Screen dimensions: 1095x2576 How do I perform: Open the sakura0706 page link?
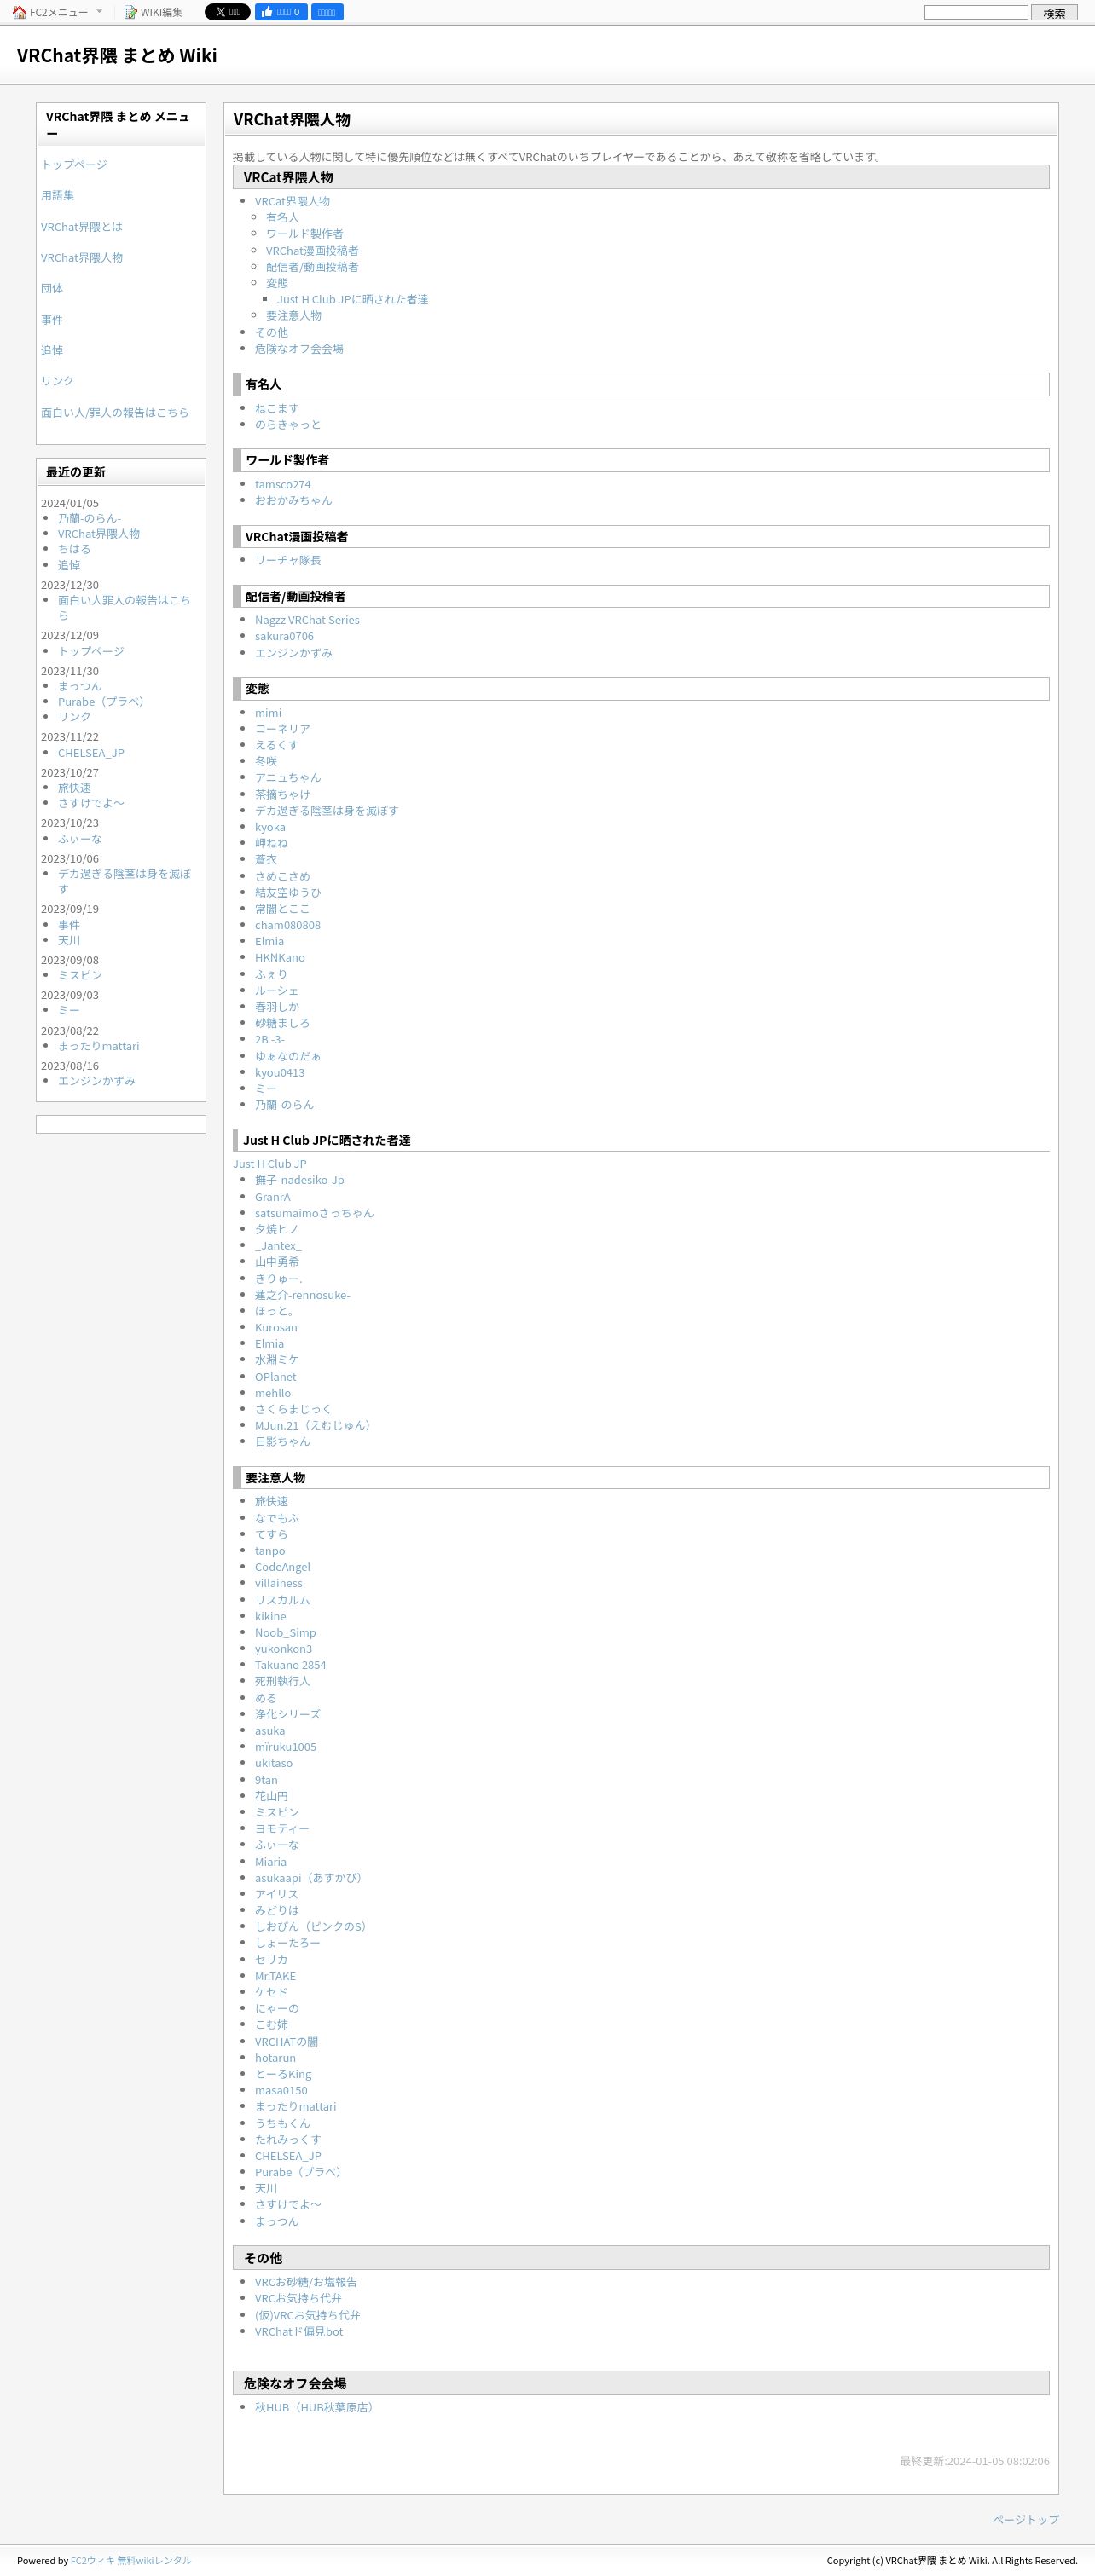click(284, 636)
